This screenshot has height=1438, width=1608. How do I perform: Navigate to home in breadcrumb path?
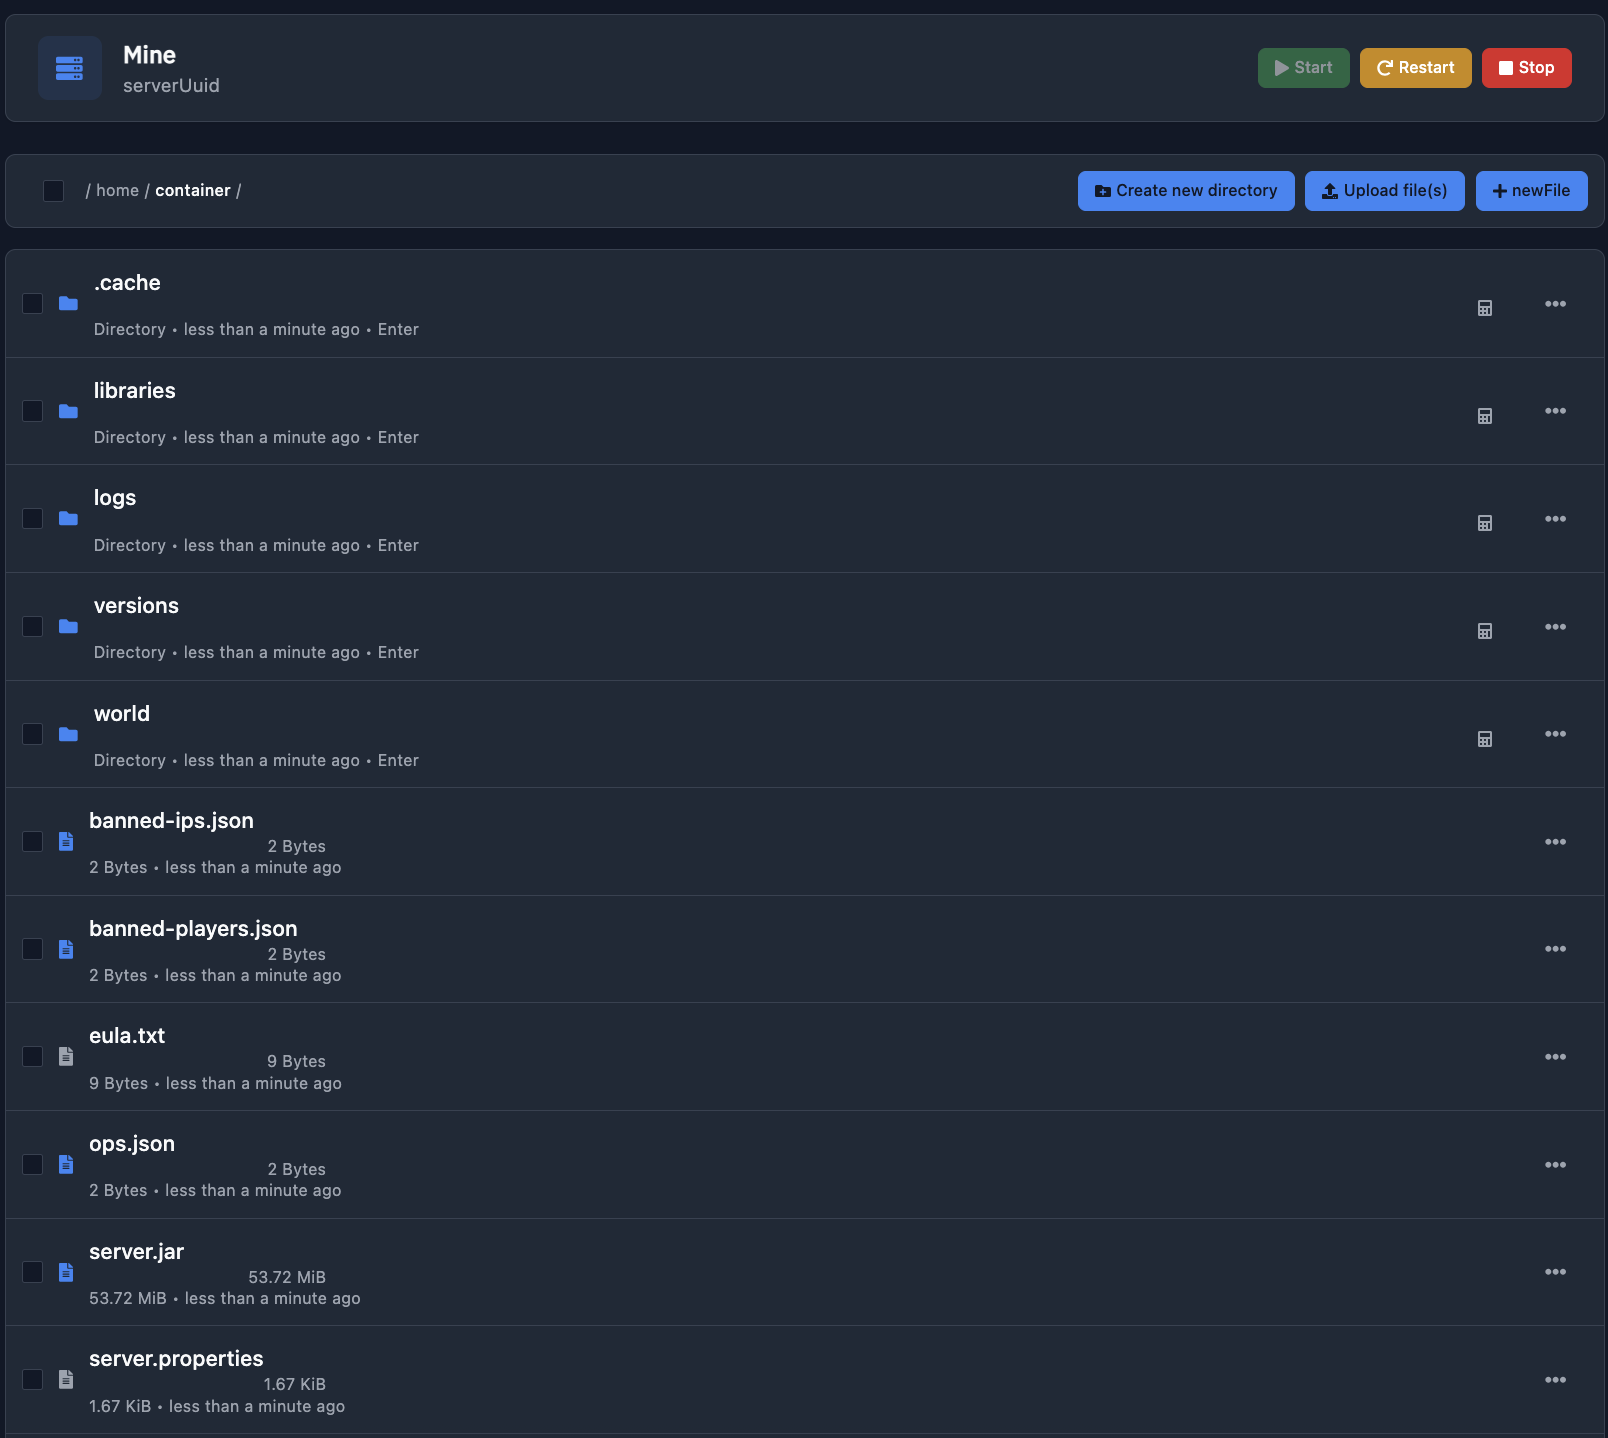tap(117, 191)
